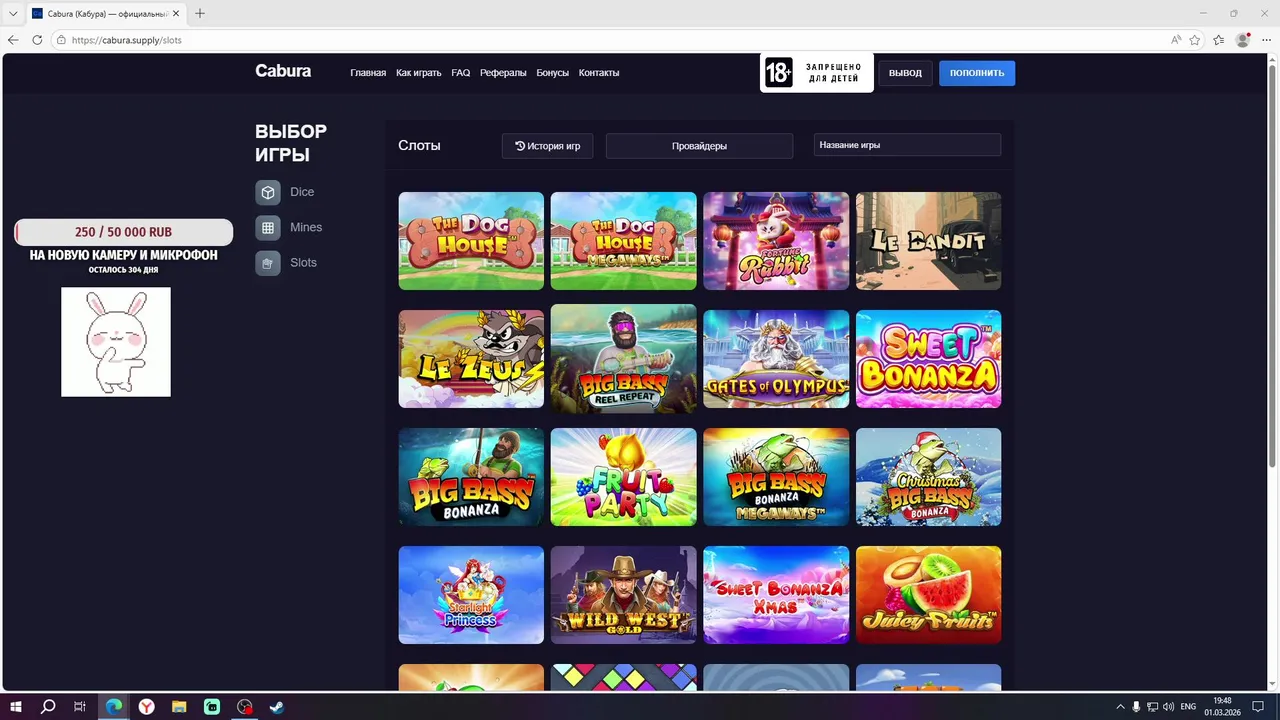The image size is (1280, 720).
Task: Open the volume tray icon
Action: [x=1169, y=706]
